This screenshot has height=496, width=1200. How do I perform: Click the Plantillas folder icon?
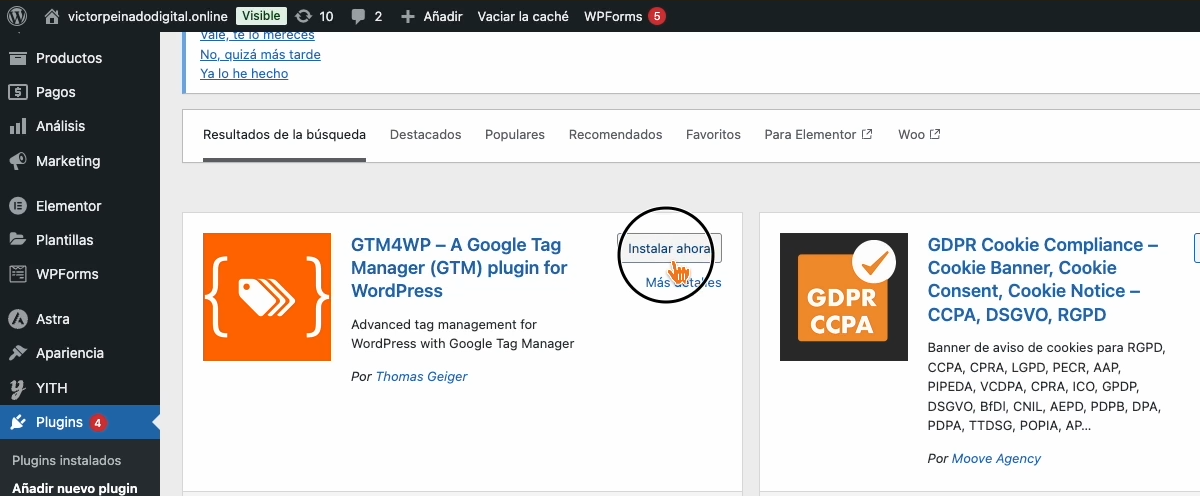(x=17, y=240)
